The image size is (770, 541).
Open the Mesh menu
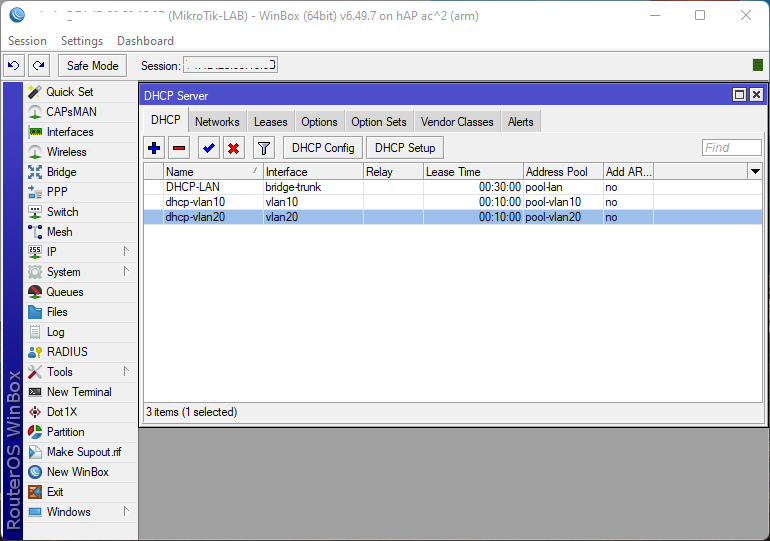tap(81, 232)
